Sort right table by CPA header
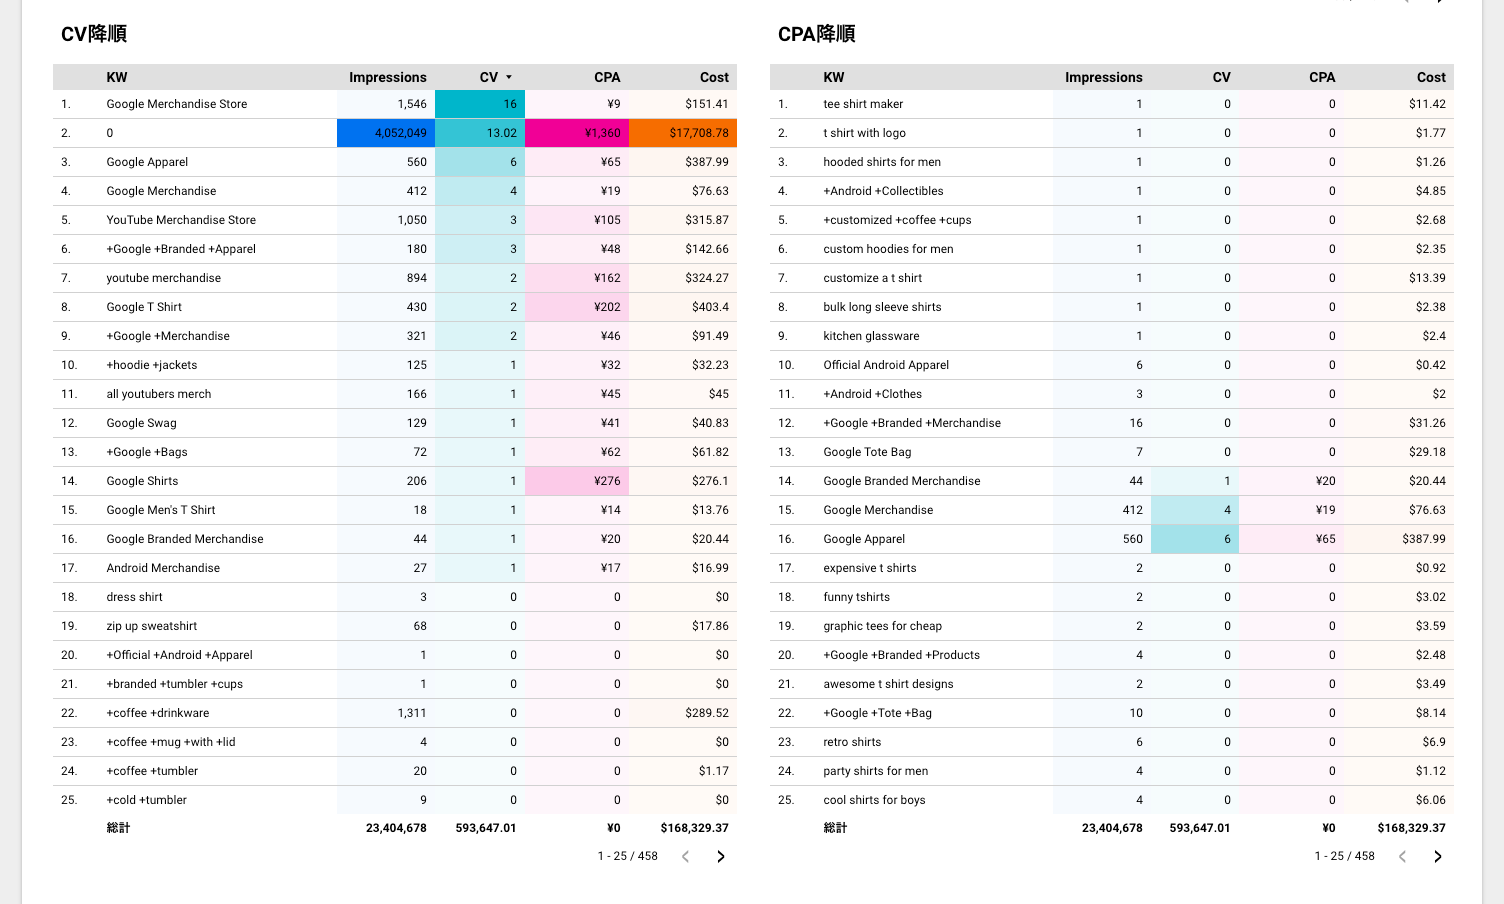This screenshot has height=904, width=1504. (x=1322, y=77)
